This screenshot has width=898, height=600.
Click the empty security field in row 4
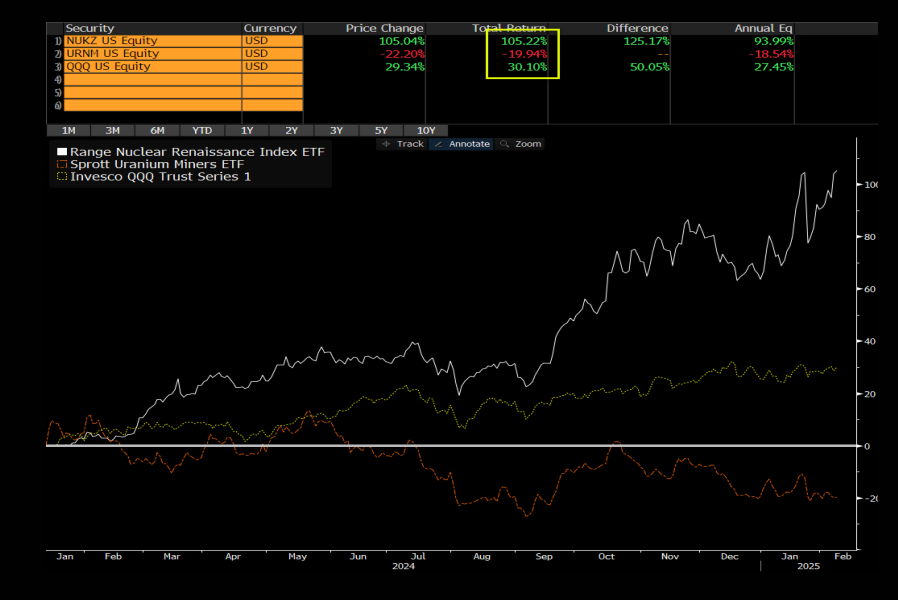152,80
